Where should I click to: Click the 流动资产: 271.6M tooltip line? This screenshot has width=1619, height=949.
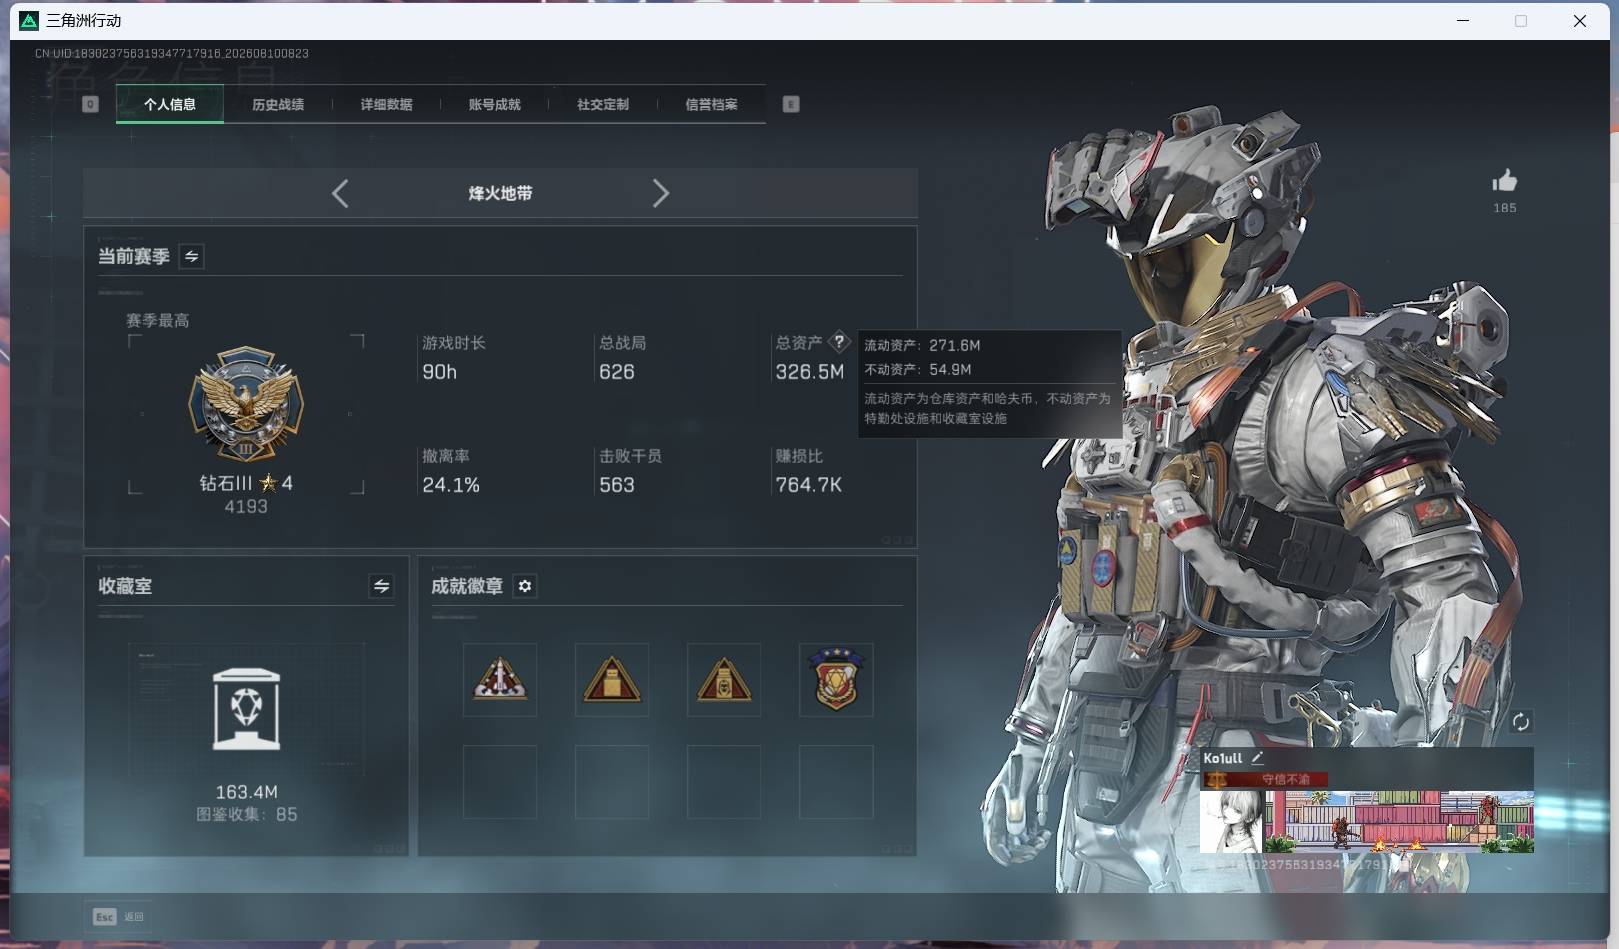click(922, 345)
